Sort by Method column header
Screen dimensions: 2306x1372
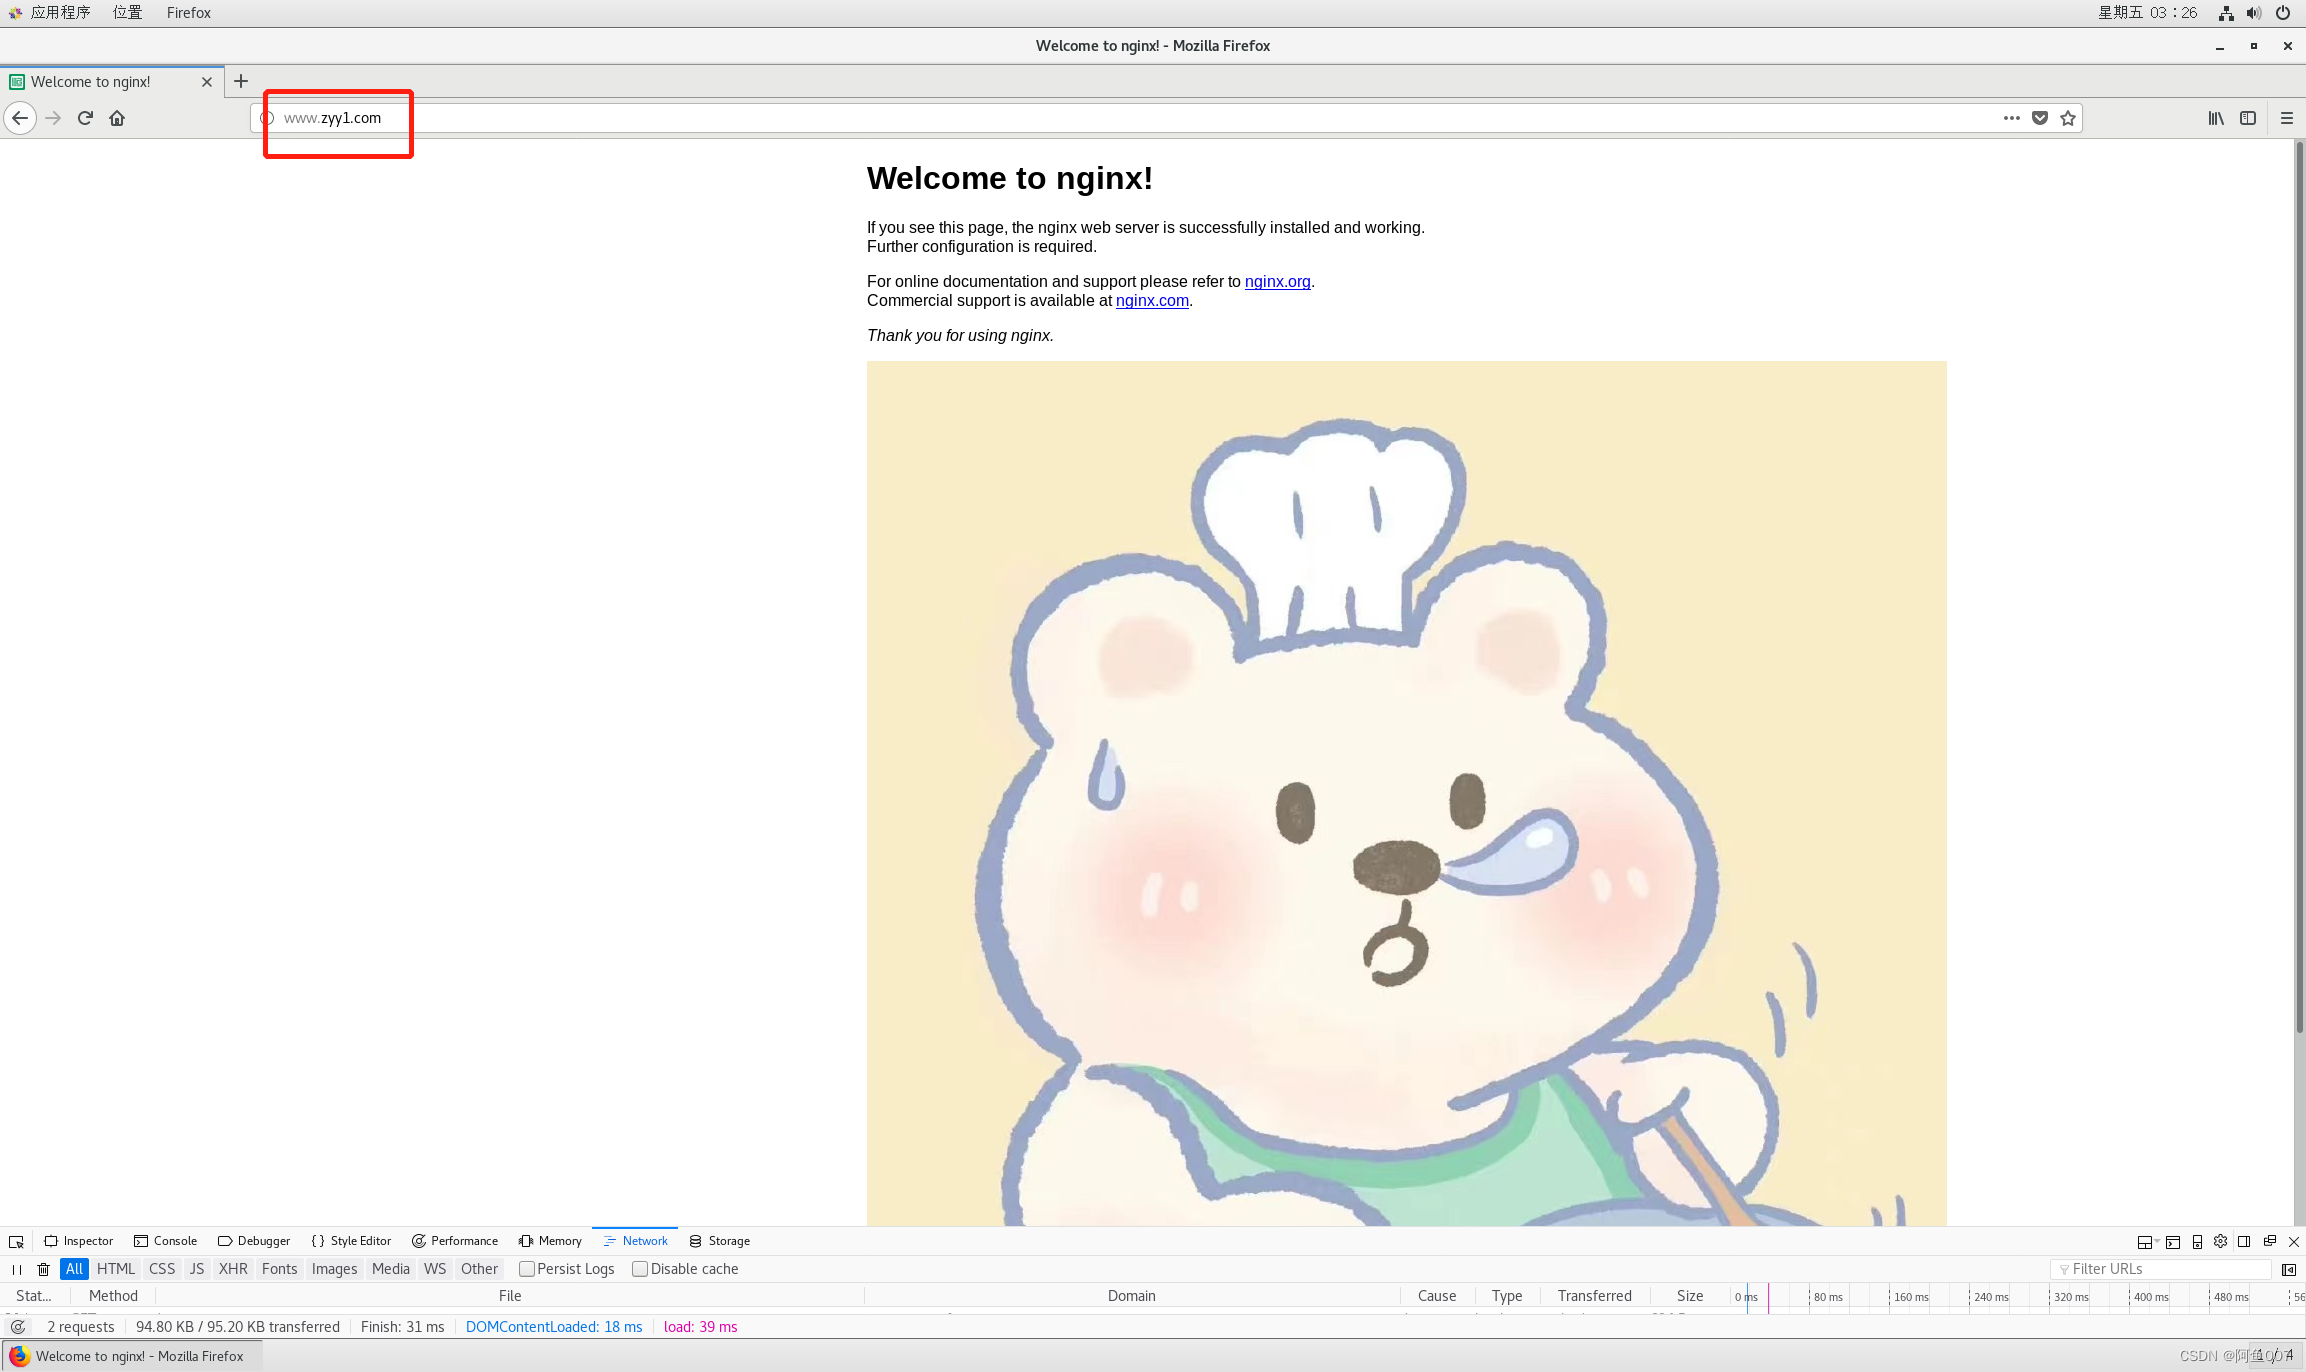point(113,1296)
